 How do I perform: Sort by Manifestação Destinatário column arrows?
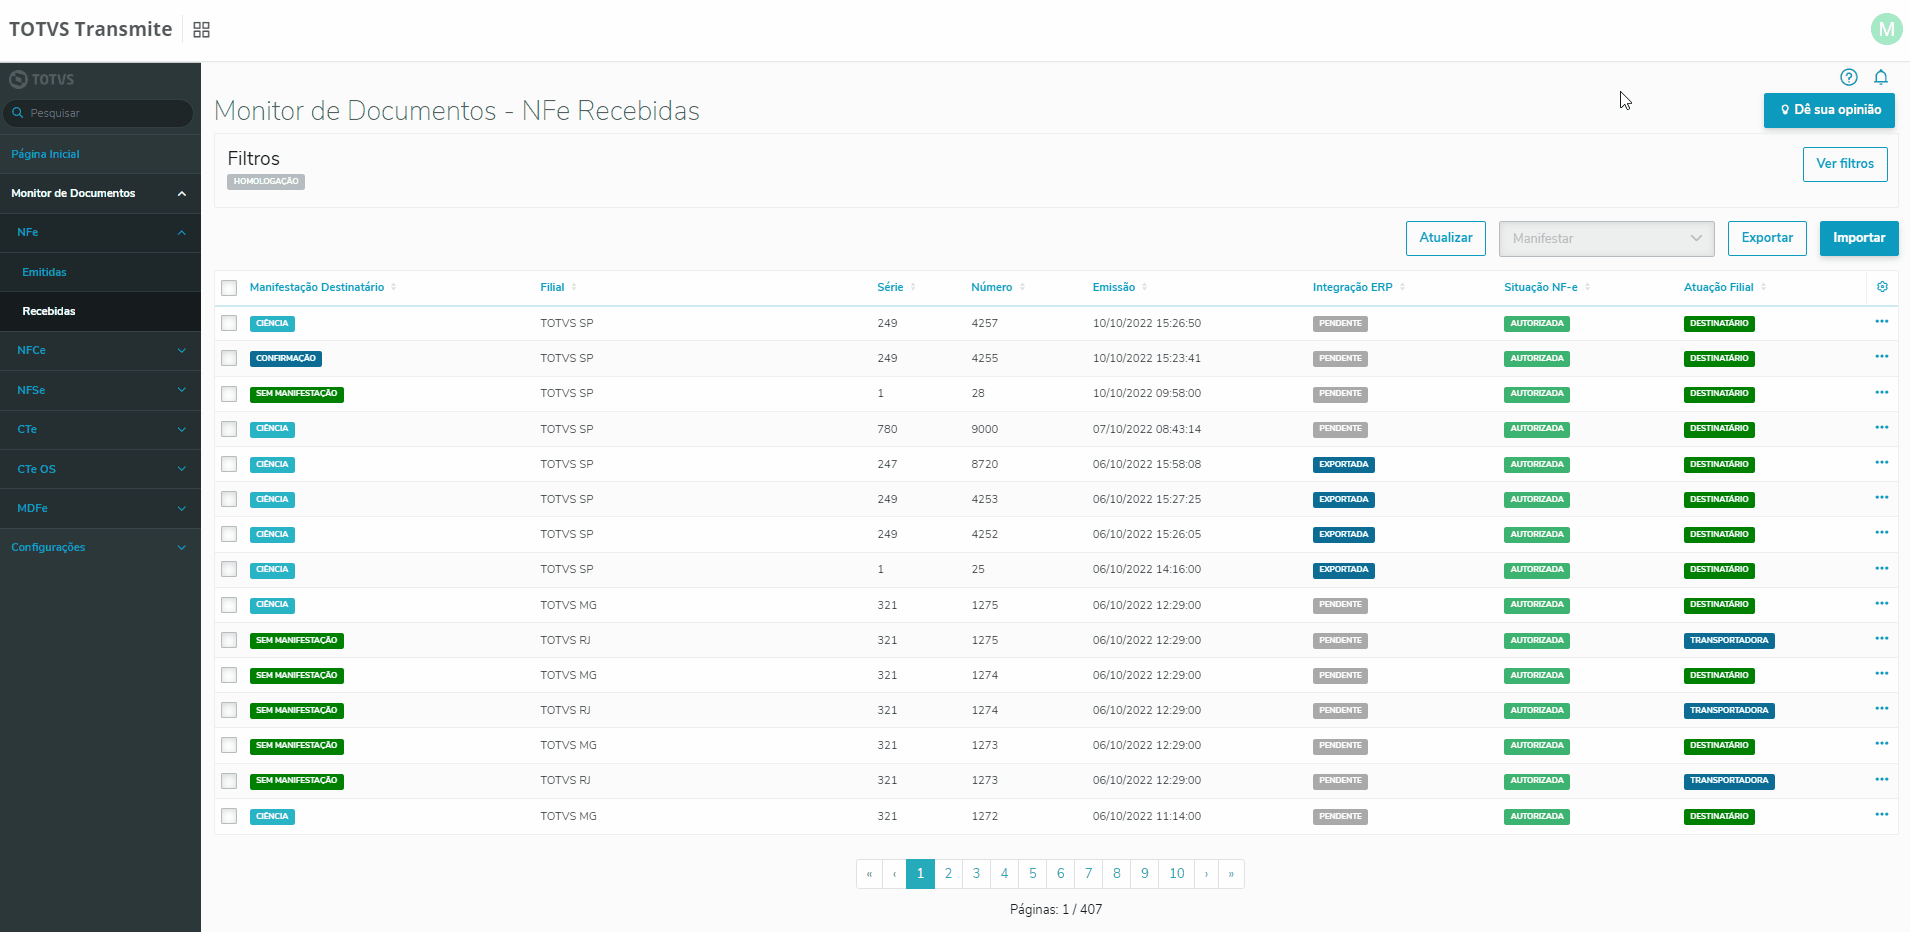394,287
